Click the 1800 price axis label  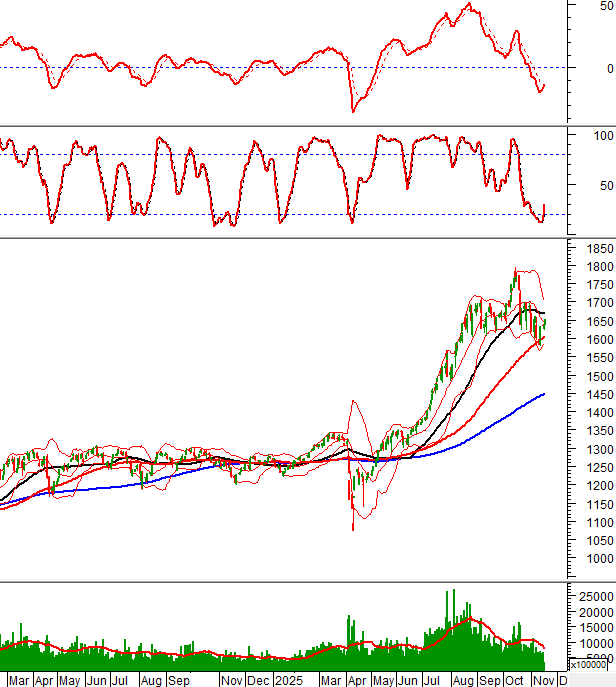pyautogui.click(x=598, y=267)
